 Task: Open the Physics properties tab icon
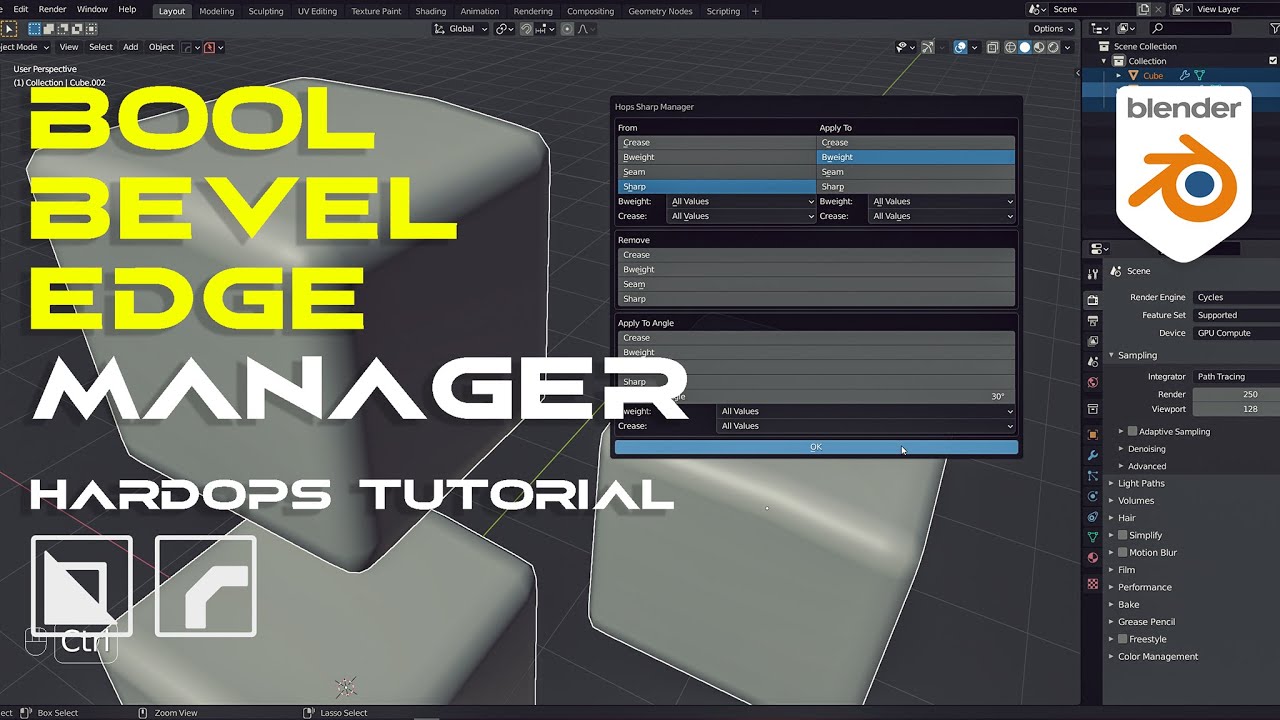point(1092,496)
